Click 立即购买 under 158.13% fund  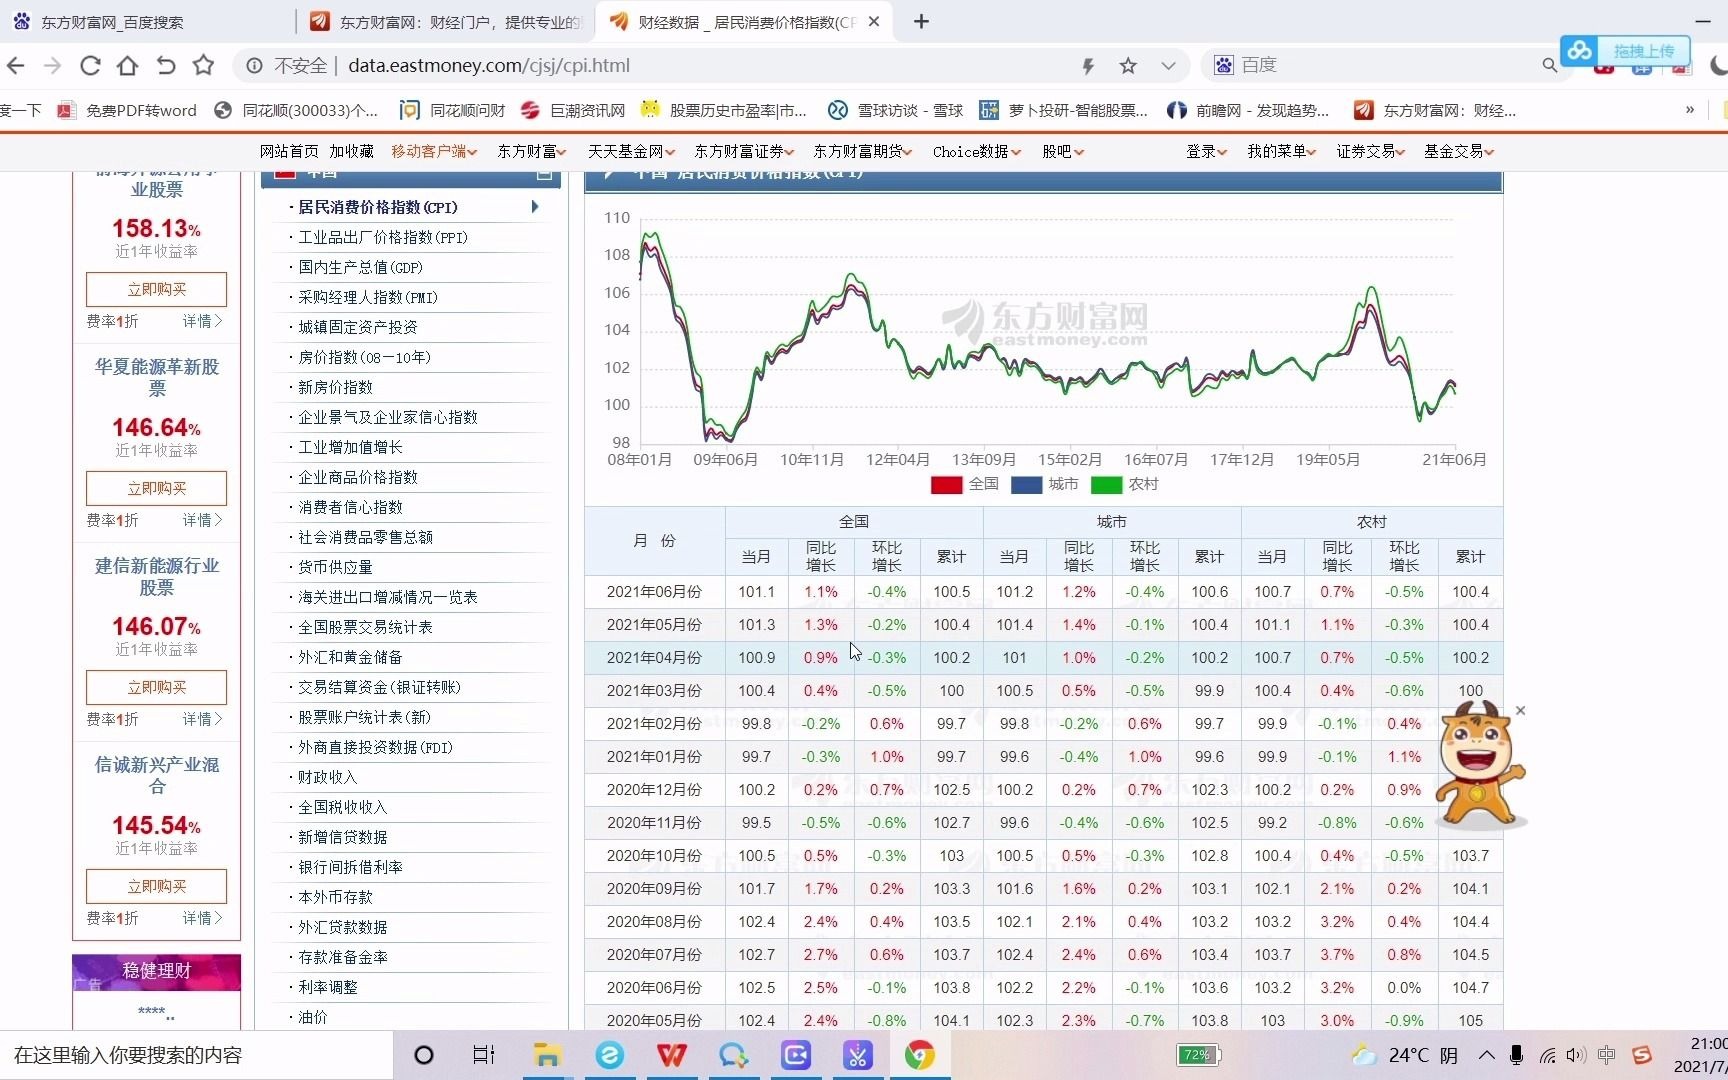click(x=156, y=289)
